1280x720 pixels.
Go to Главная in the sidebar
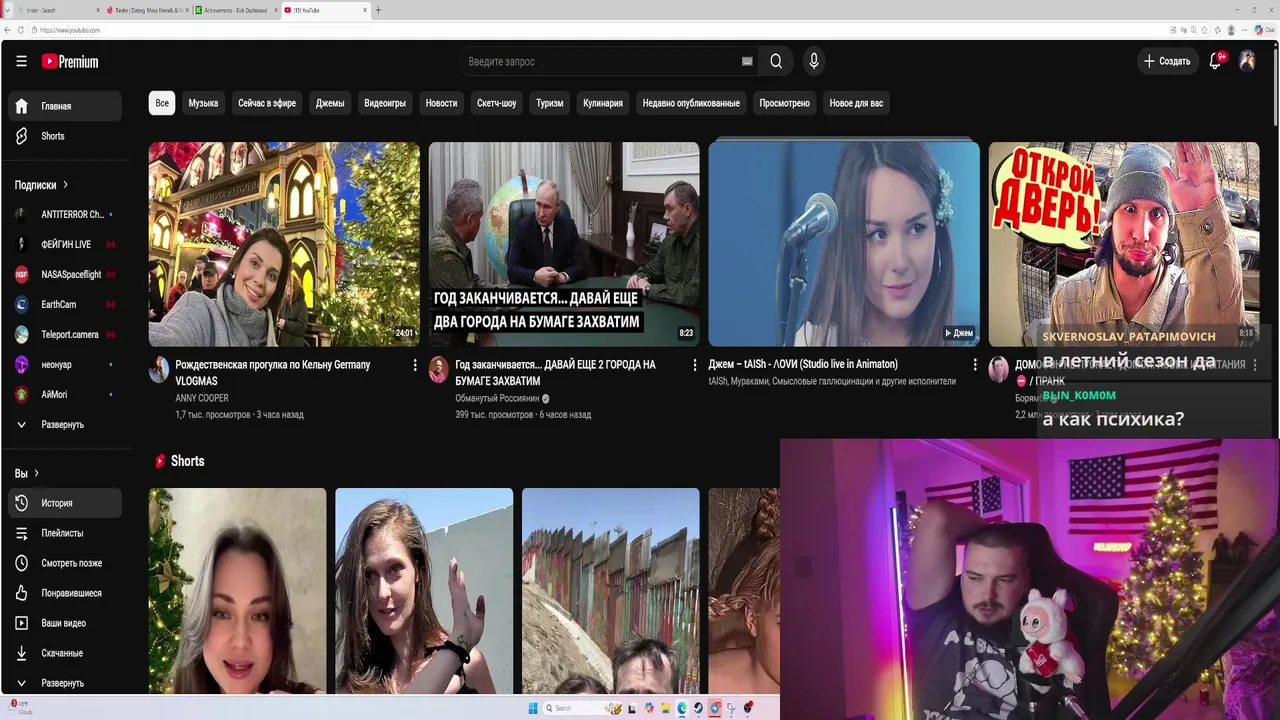[66, 106]
